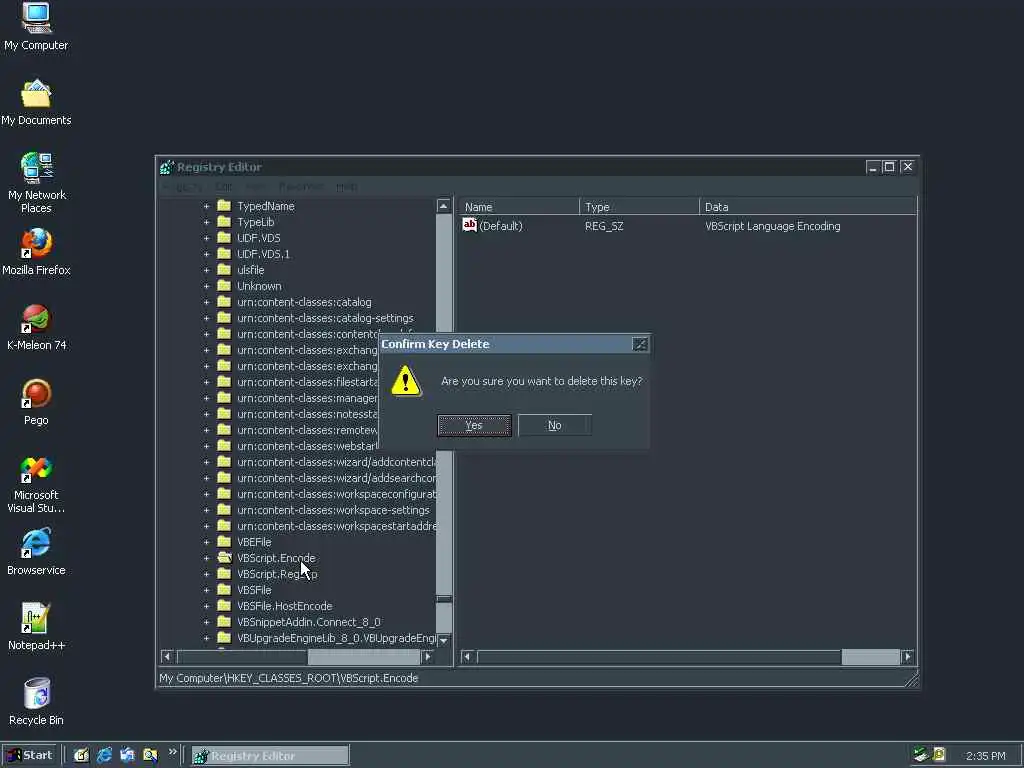This screenshot has height=768, width=1024.
Task: Expand the TypeLib key
Action: click(x=206, y=222)
